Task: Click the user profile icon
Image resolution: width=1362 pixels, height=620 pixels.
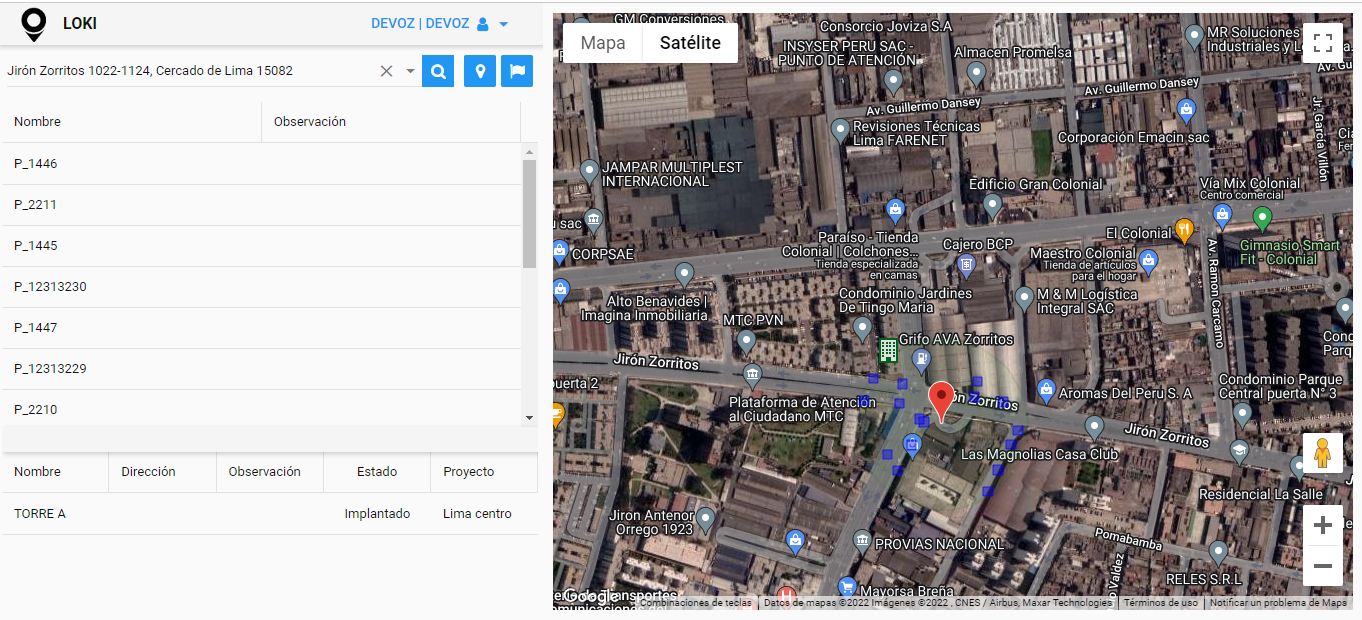Action: point(483,24)
